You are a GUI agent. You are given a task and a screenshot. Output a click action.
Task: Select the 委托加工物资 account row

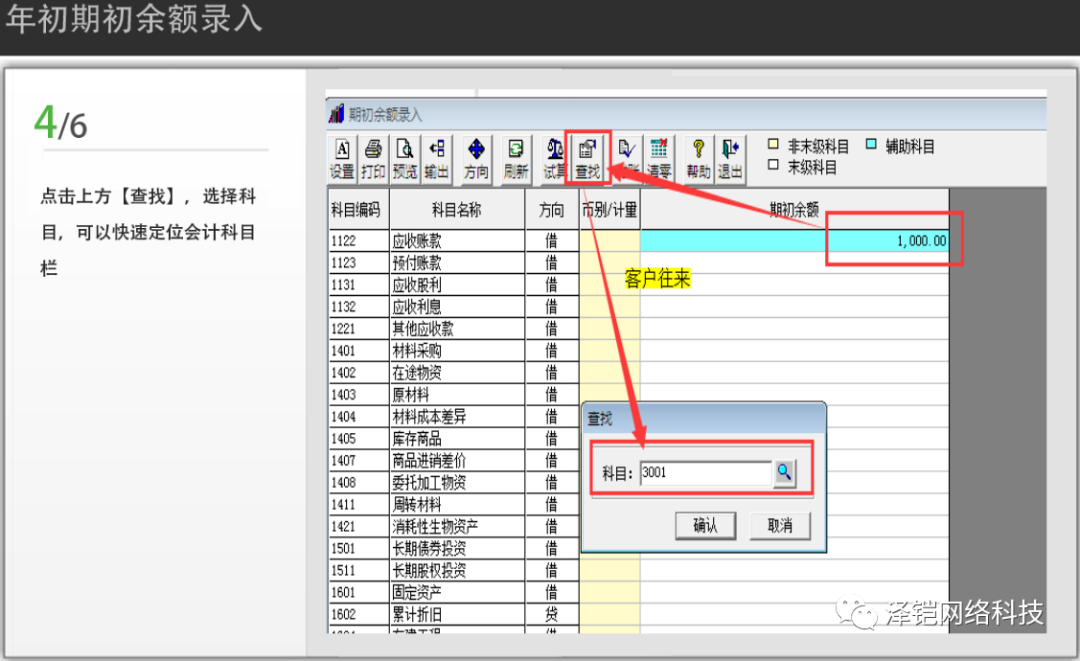(457, 483)
